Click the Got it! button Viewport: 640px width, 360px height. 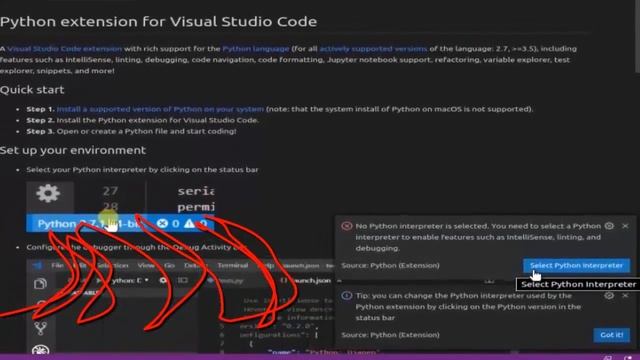click(x=611, y=335)
